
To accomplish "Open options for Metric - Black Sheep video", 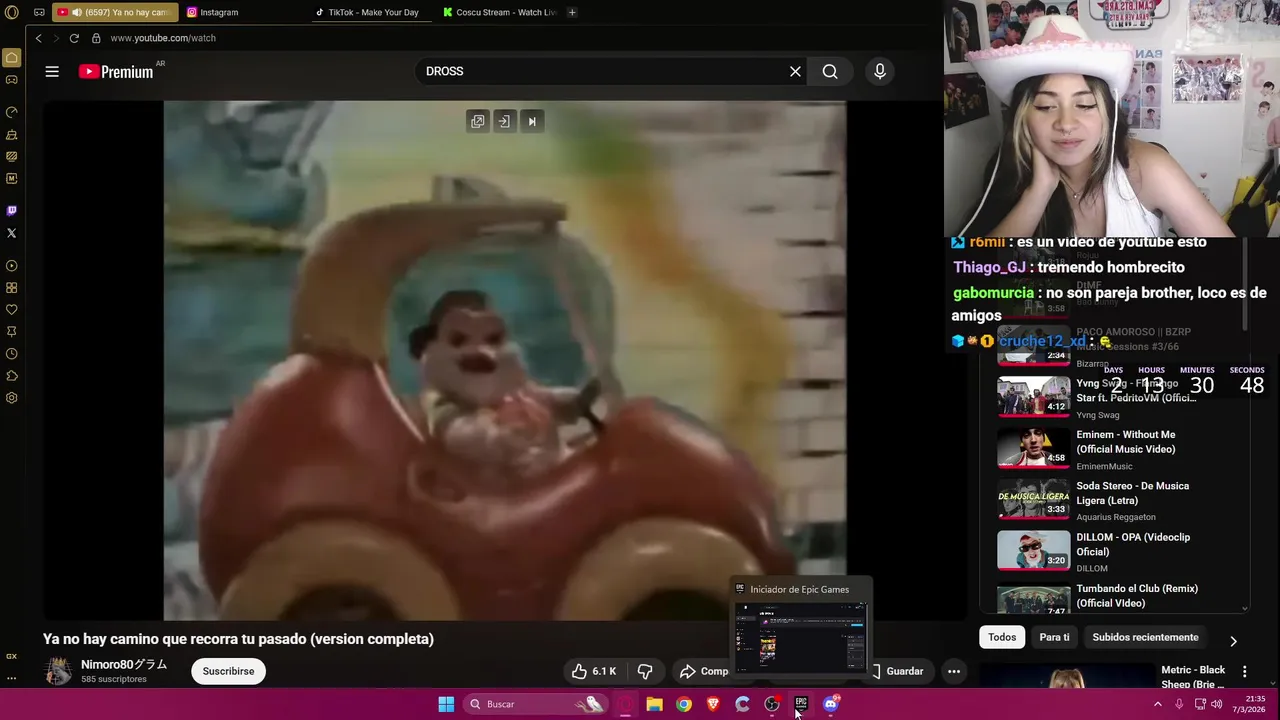I will coord(1244,671).
